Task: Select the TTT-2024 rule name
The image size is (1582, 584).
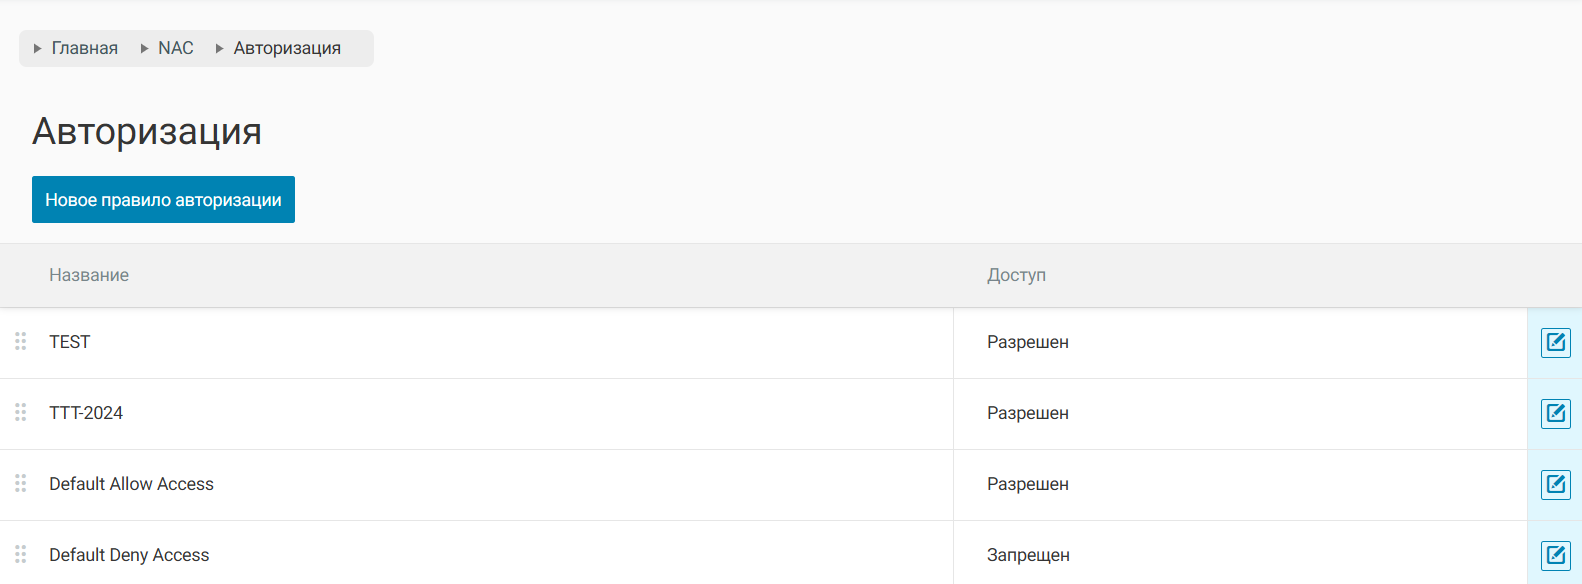Action: [x=86, y=413]
